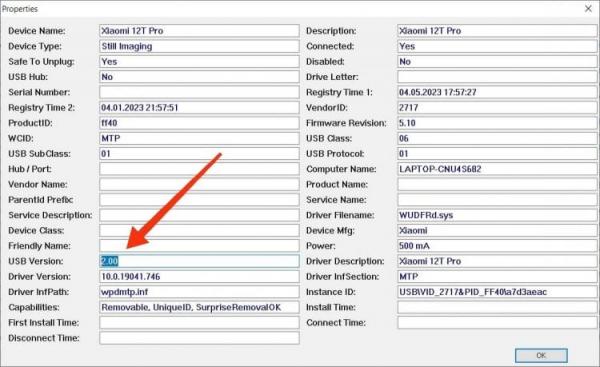This screenshot has height=367, width=600.
Task: Click the ParentId Prefix field
Action: pyautogui.click(x=199, y=199)
